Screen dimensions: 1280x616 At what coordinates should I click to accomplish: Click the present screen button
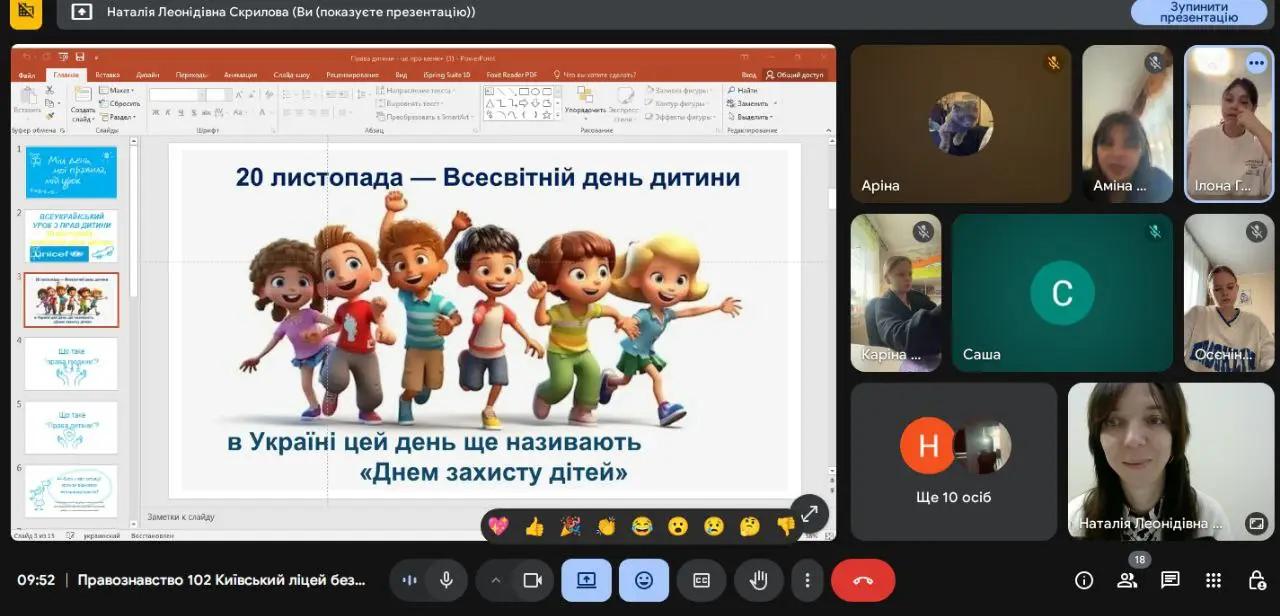pos(586,580)
